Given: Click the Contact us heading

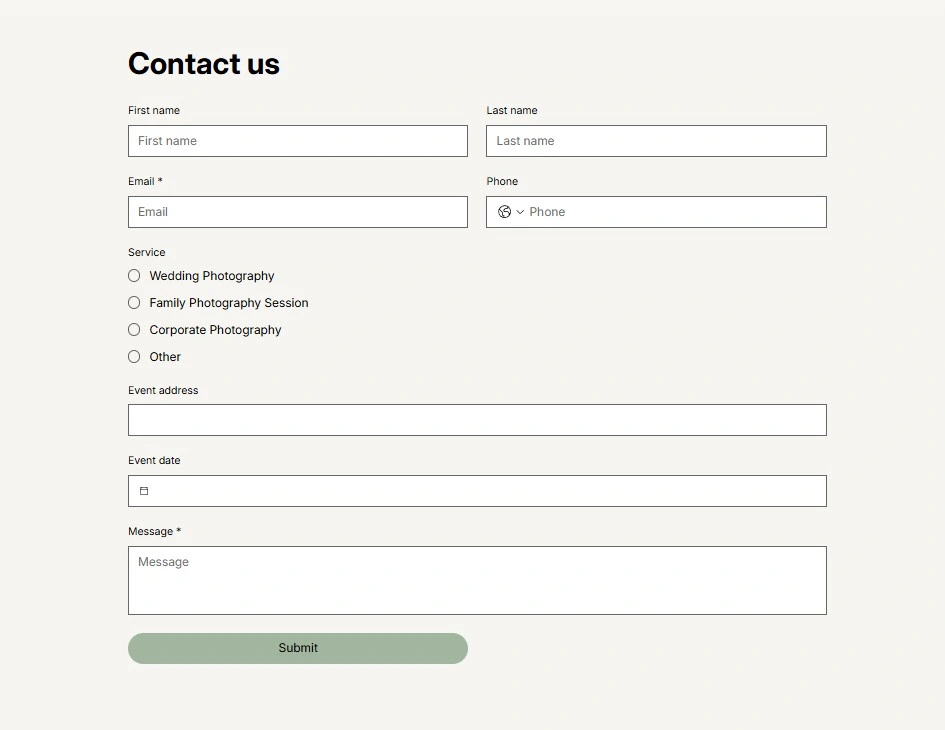Looking at the screenshot, I should point(204,64).
